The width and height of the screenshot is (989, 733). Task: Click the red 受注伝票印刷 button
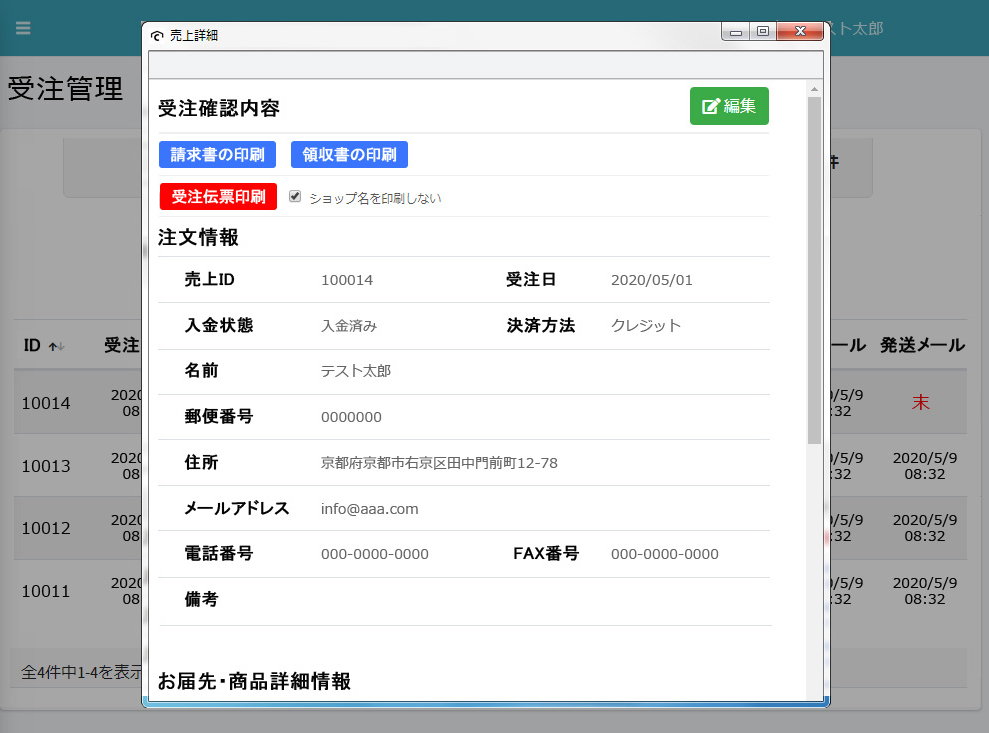(x=218, y=196)
